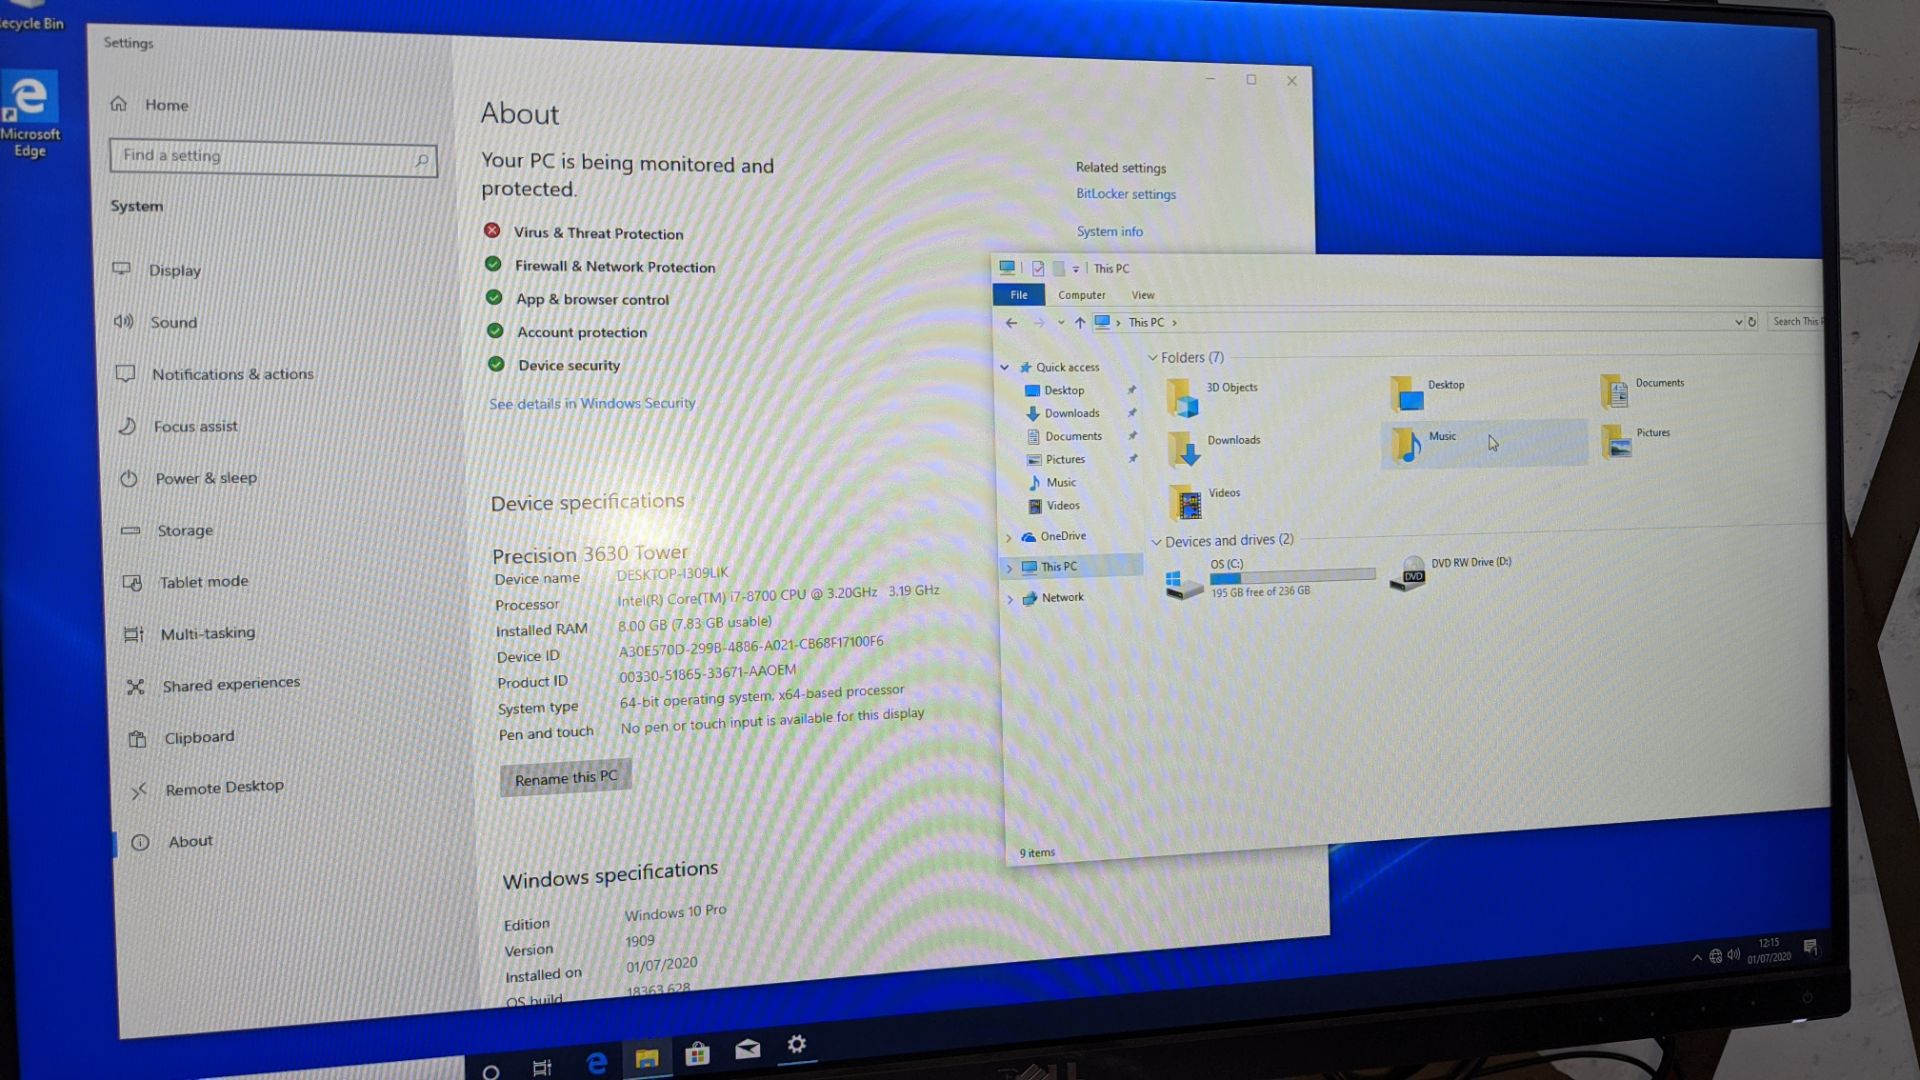Open the View ribbon tab
The image size is (1920, 1080).
1143,295
